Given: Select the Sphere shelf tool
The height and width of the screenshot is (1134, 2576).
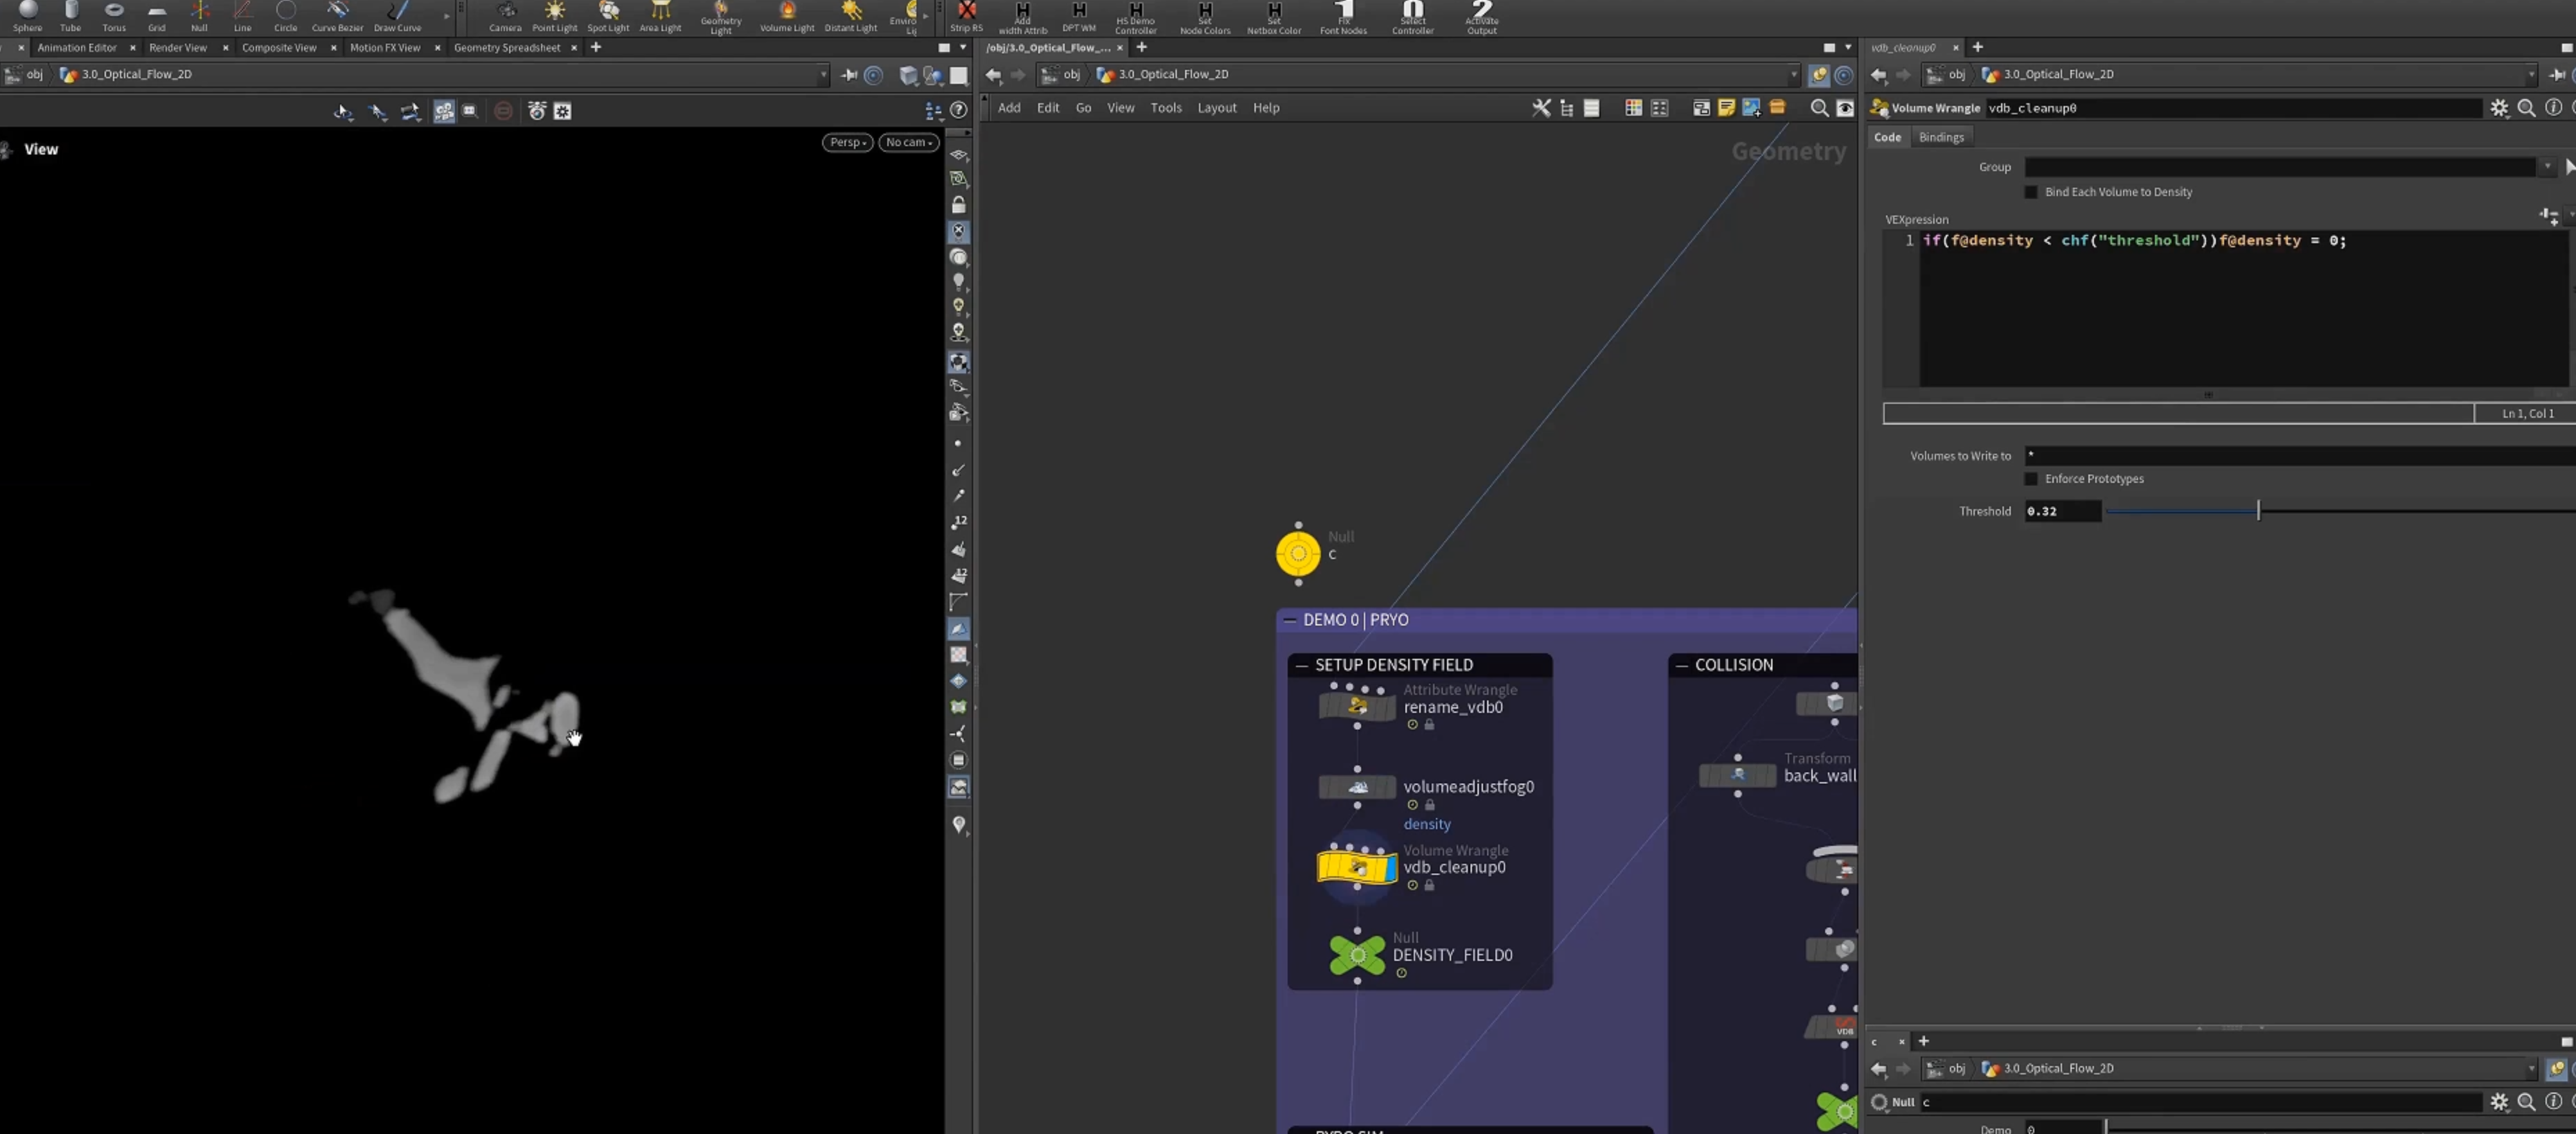Looking at the screenshot, I should (x=28, y=17).
